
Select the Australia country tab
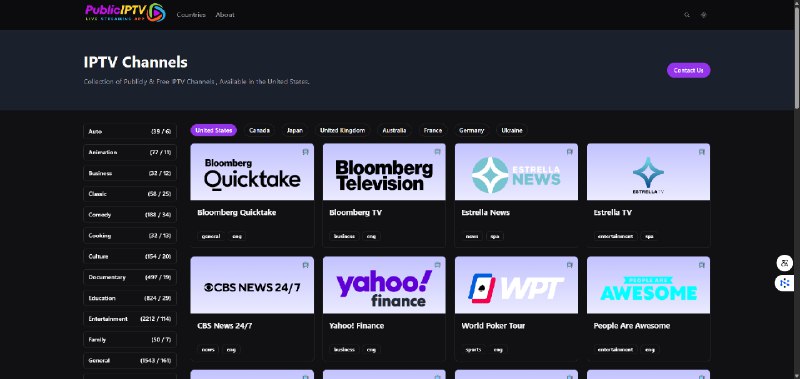tap(394, 131)
